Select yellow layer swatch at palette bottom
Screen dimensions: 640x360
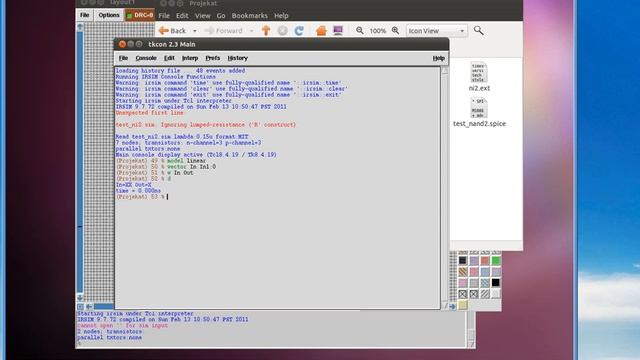(462, 305)
